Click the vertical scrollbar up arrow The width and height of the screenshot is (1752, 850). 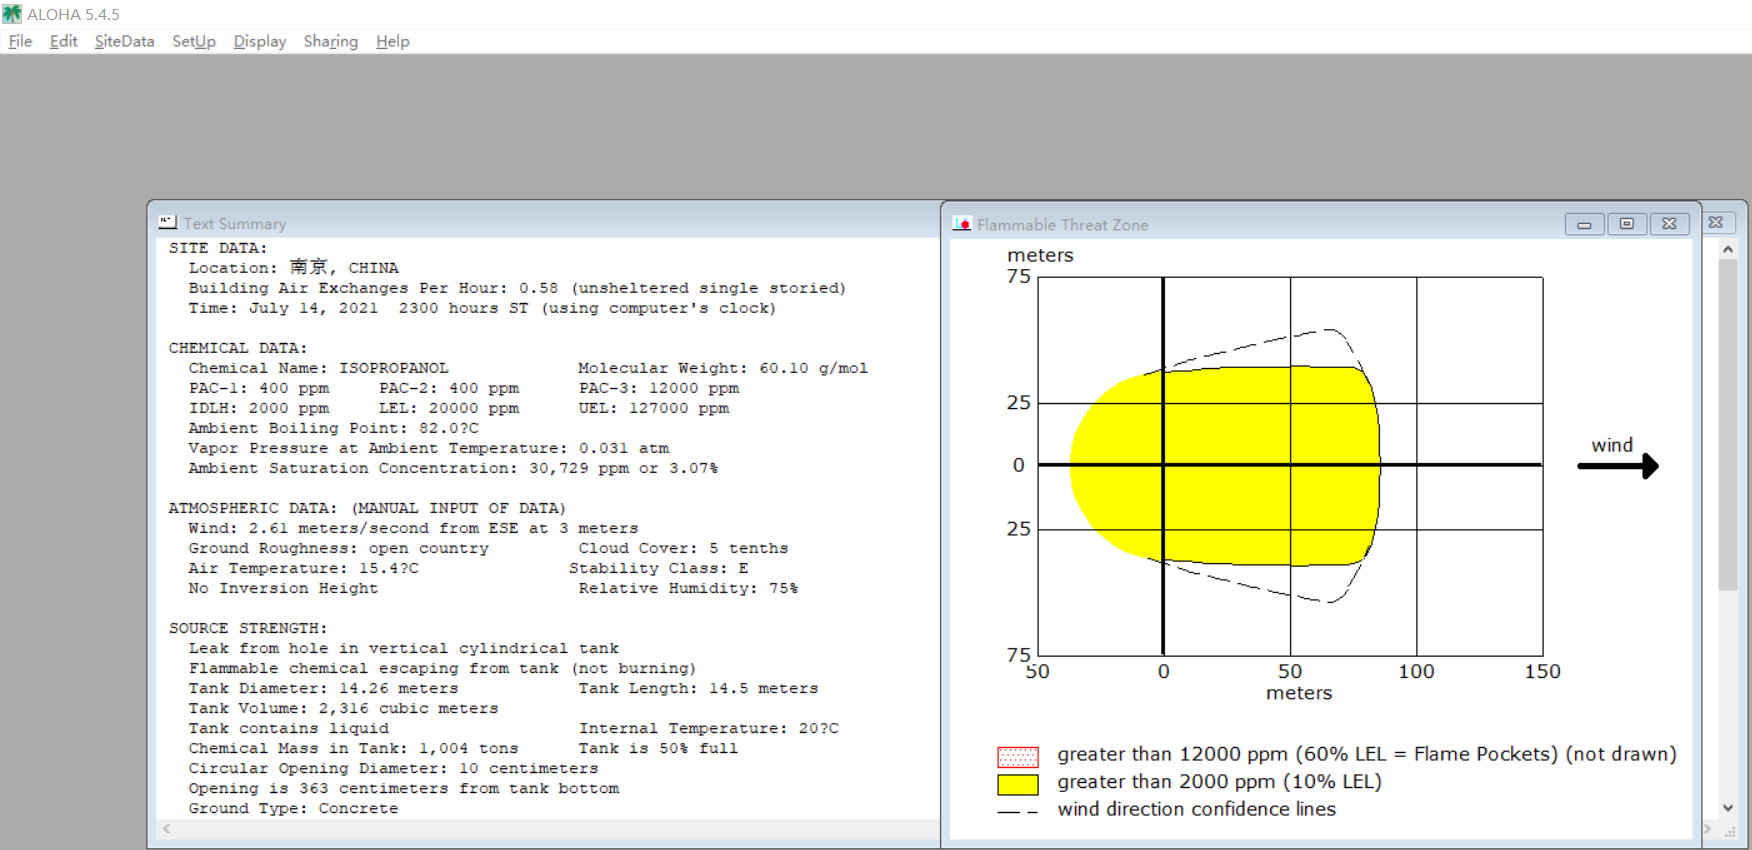tap(1728, 249)
